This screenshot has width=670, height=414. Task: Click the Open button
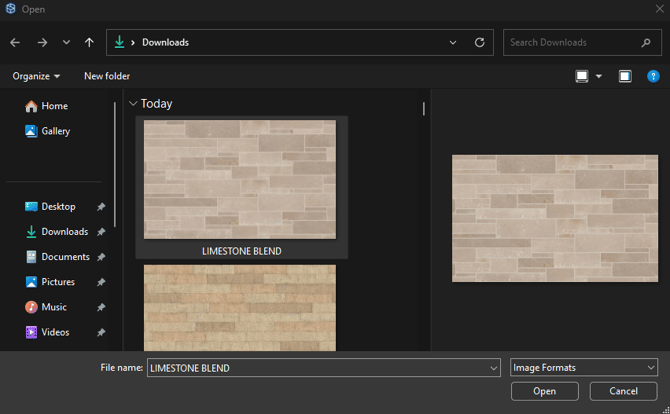coord(544,391)
